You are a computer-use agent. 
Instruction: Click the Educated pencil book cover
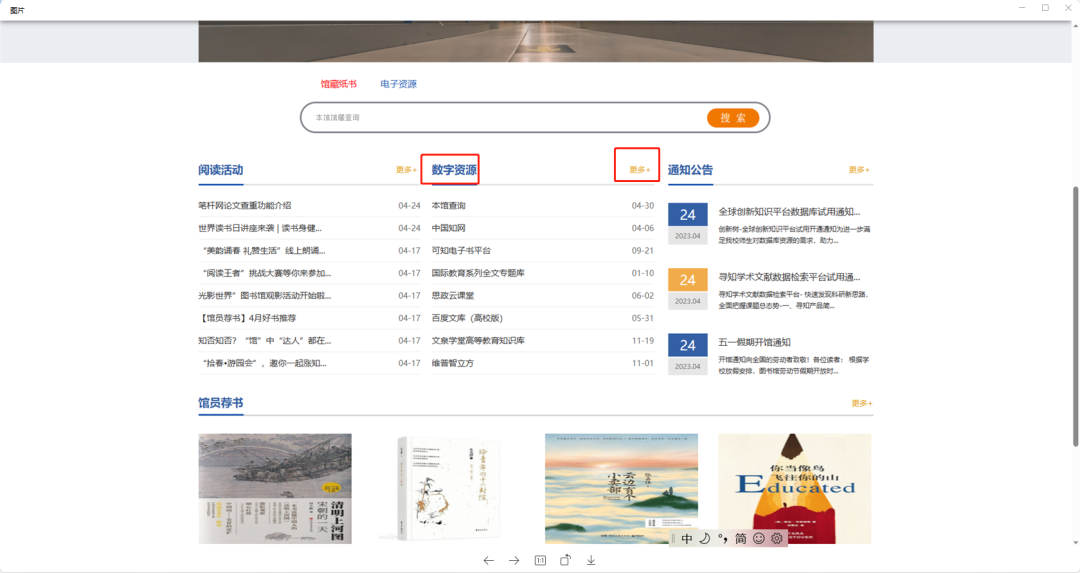point(795,488)
